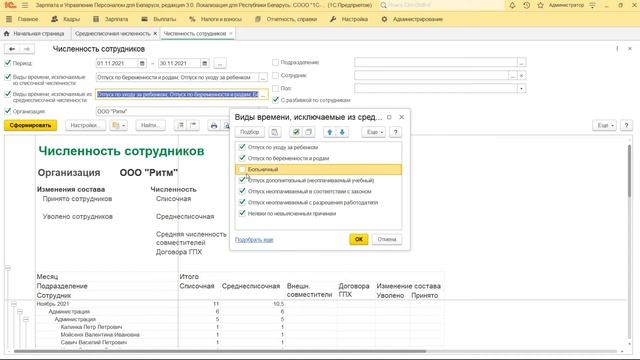Click the dialog's paste-from-clipboard icon

click(275, 132)
